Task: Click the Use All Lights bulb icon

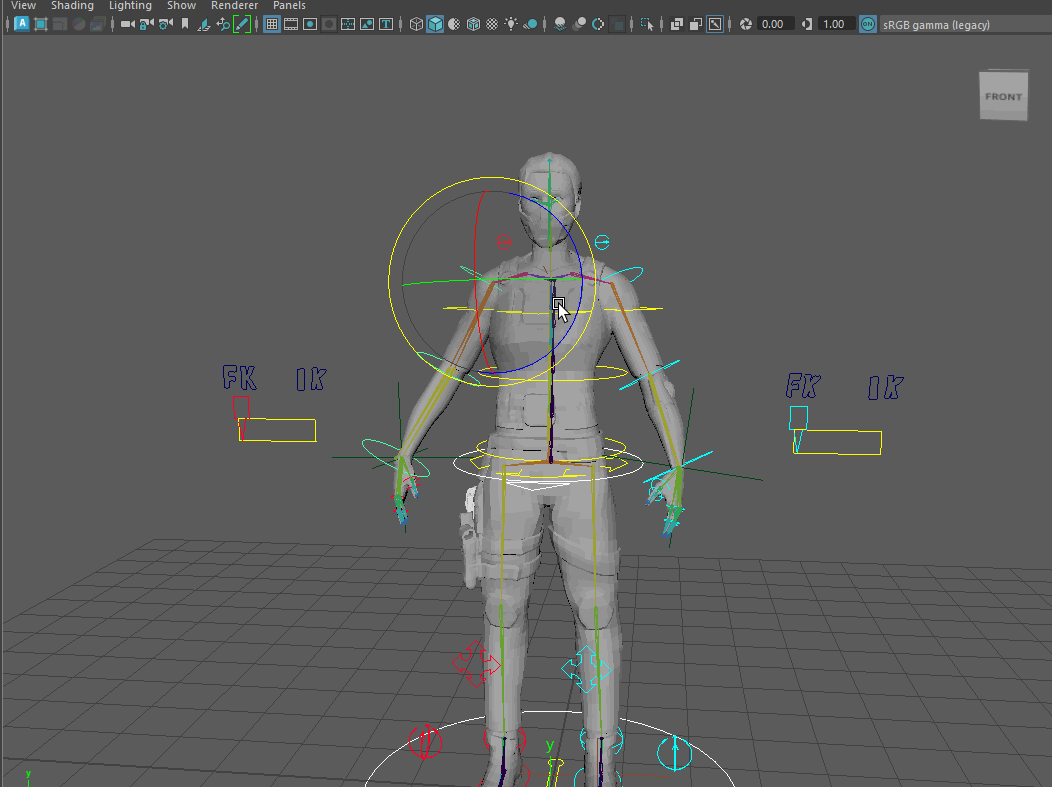Action: tap(512, 24)
